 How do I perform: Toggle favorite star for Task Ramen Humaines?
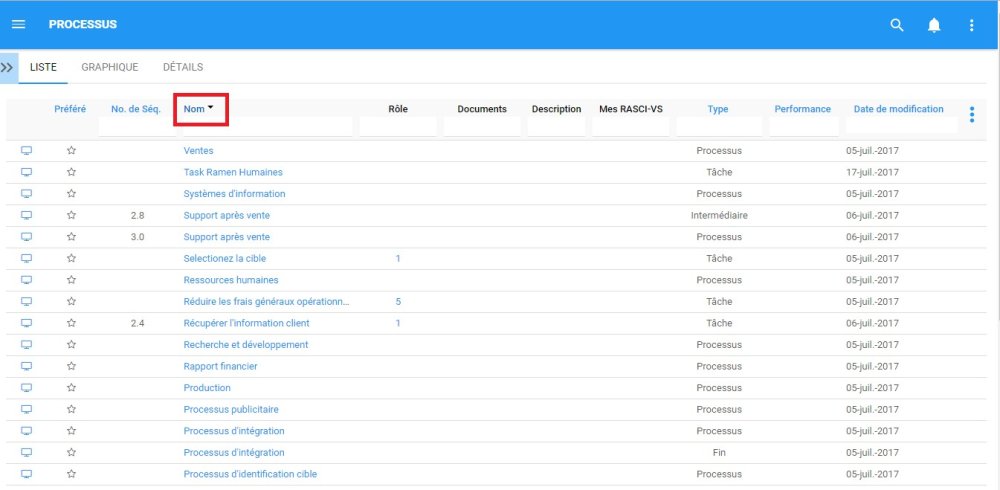[x=71, y=172]
